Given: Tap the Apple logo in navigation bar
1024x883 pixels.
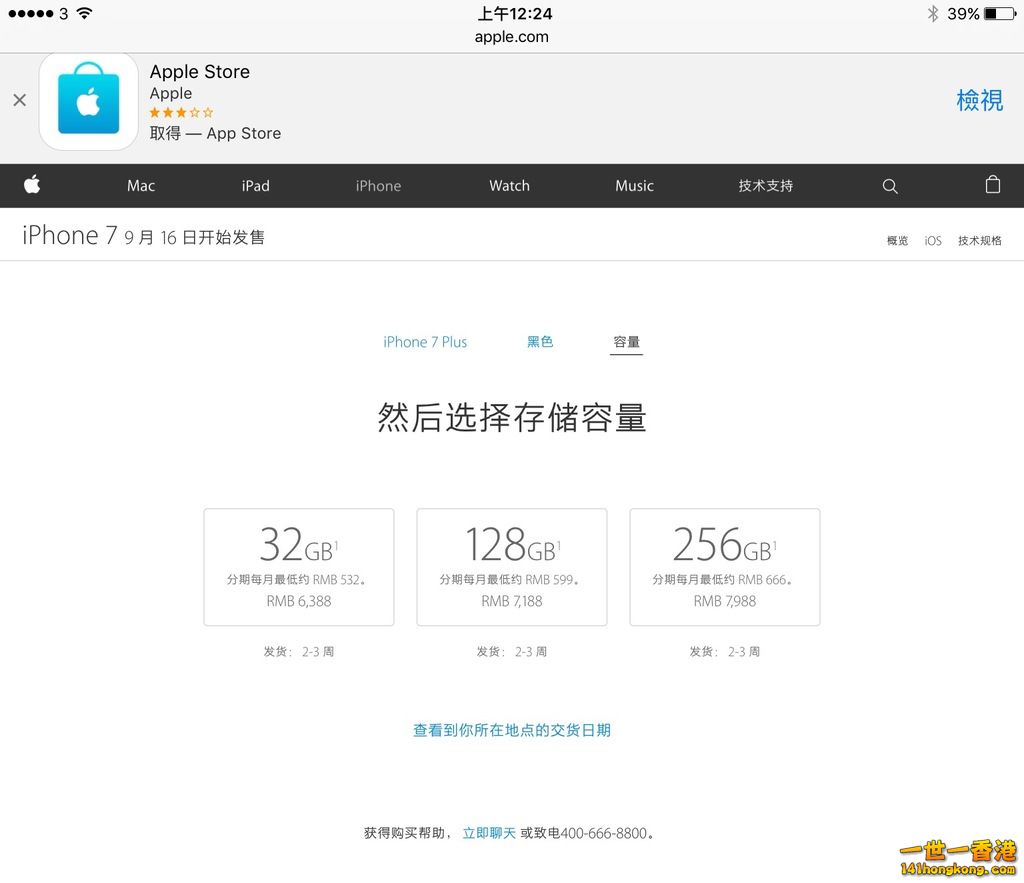Looking at the screenshot, I should [x=32, y=185].
